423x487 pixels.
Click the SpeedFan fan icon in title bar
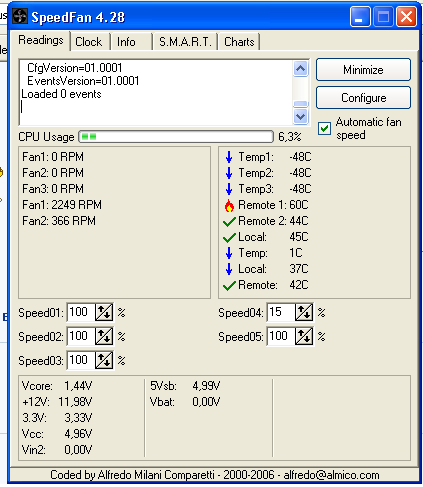(x=20, y=16)
